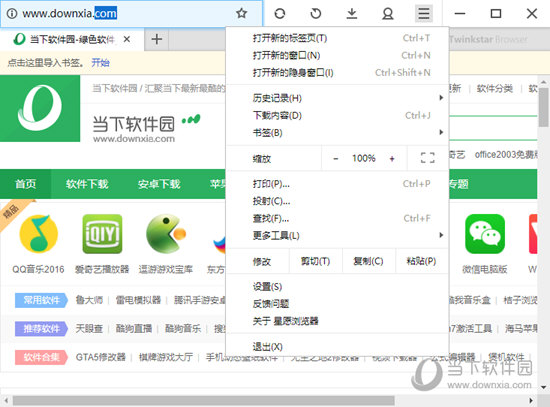Open a new tab with the plus button
Viewport: 550px width, 407px height.
(x=156, y=39)
